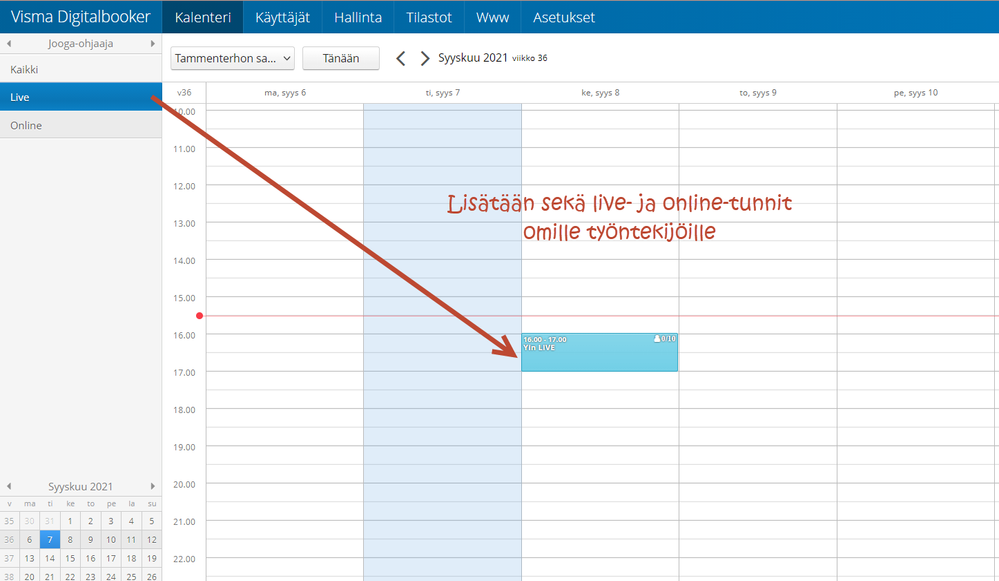Select day 1 in mini calendar
This screenshot has height=581, width=999.
(70, 521)
